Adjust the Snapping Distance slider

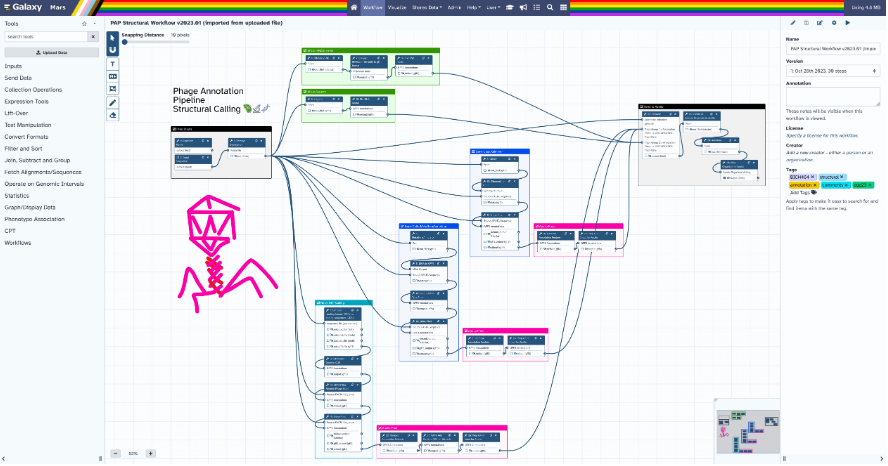click(126, 42)
